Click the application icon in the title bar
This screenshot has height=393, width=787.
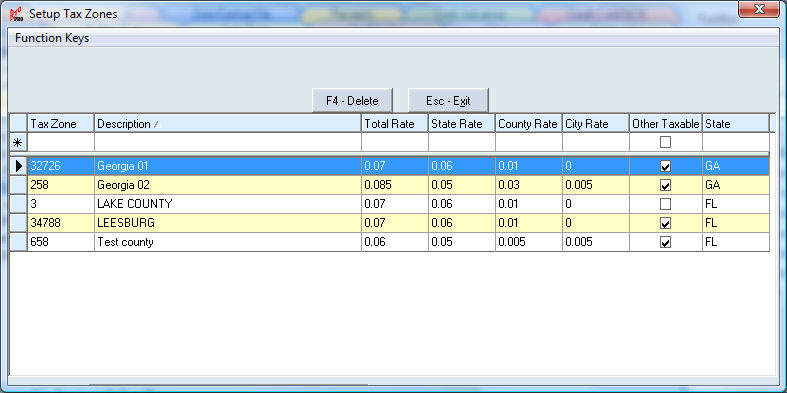click(x=17, y=14)
